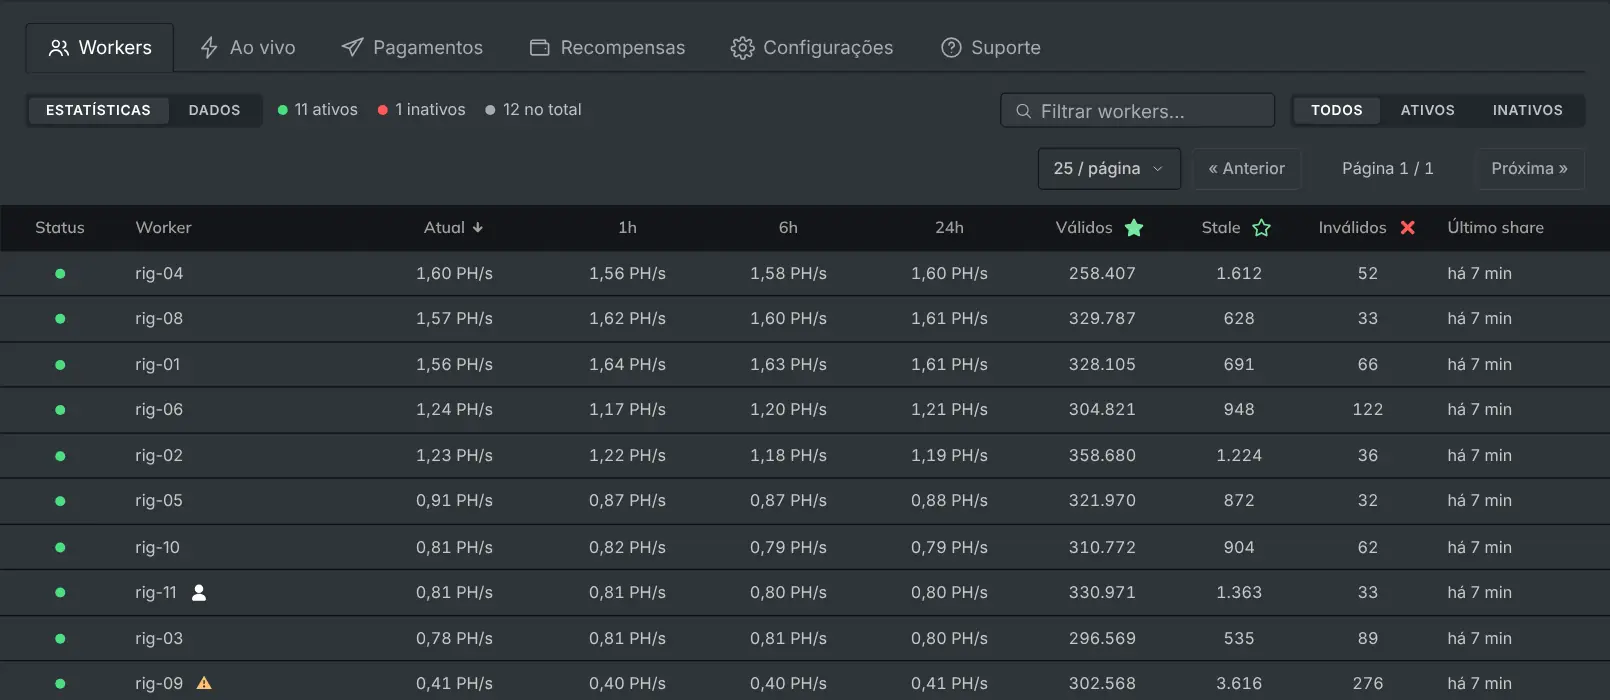Click rig-03 valid shares 296.569
Viewport: 1610px width, 700px height.
coord(1102,638)
